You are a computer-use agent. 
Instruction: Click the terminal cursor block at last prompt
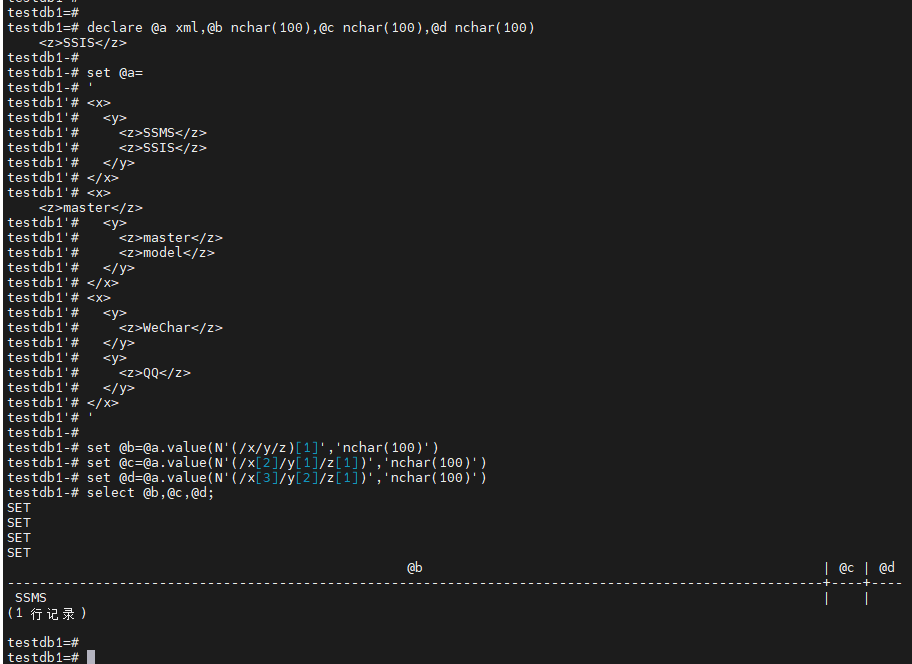tap(91, 657)
